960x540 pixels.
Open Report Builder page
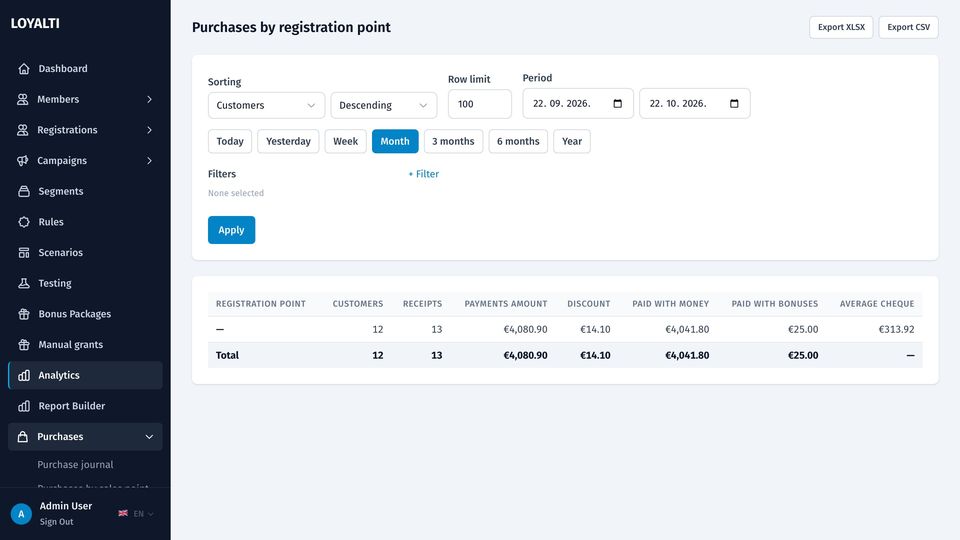coord(85,406)
